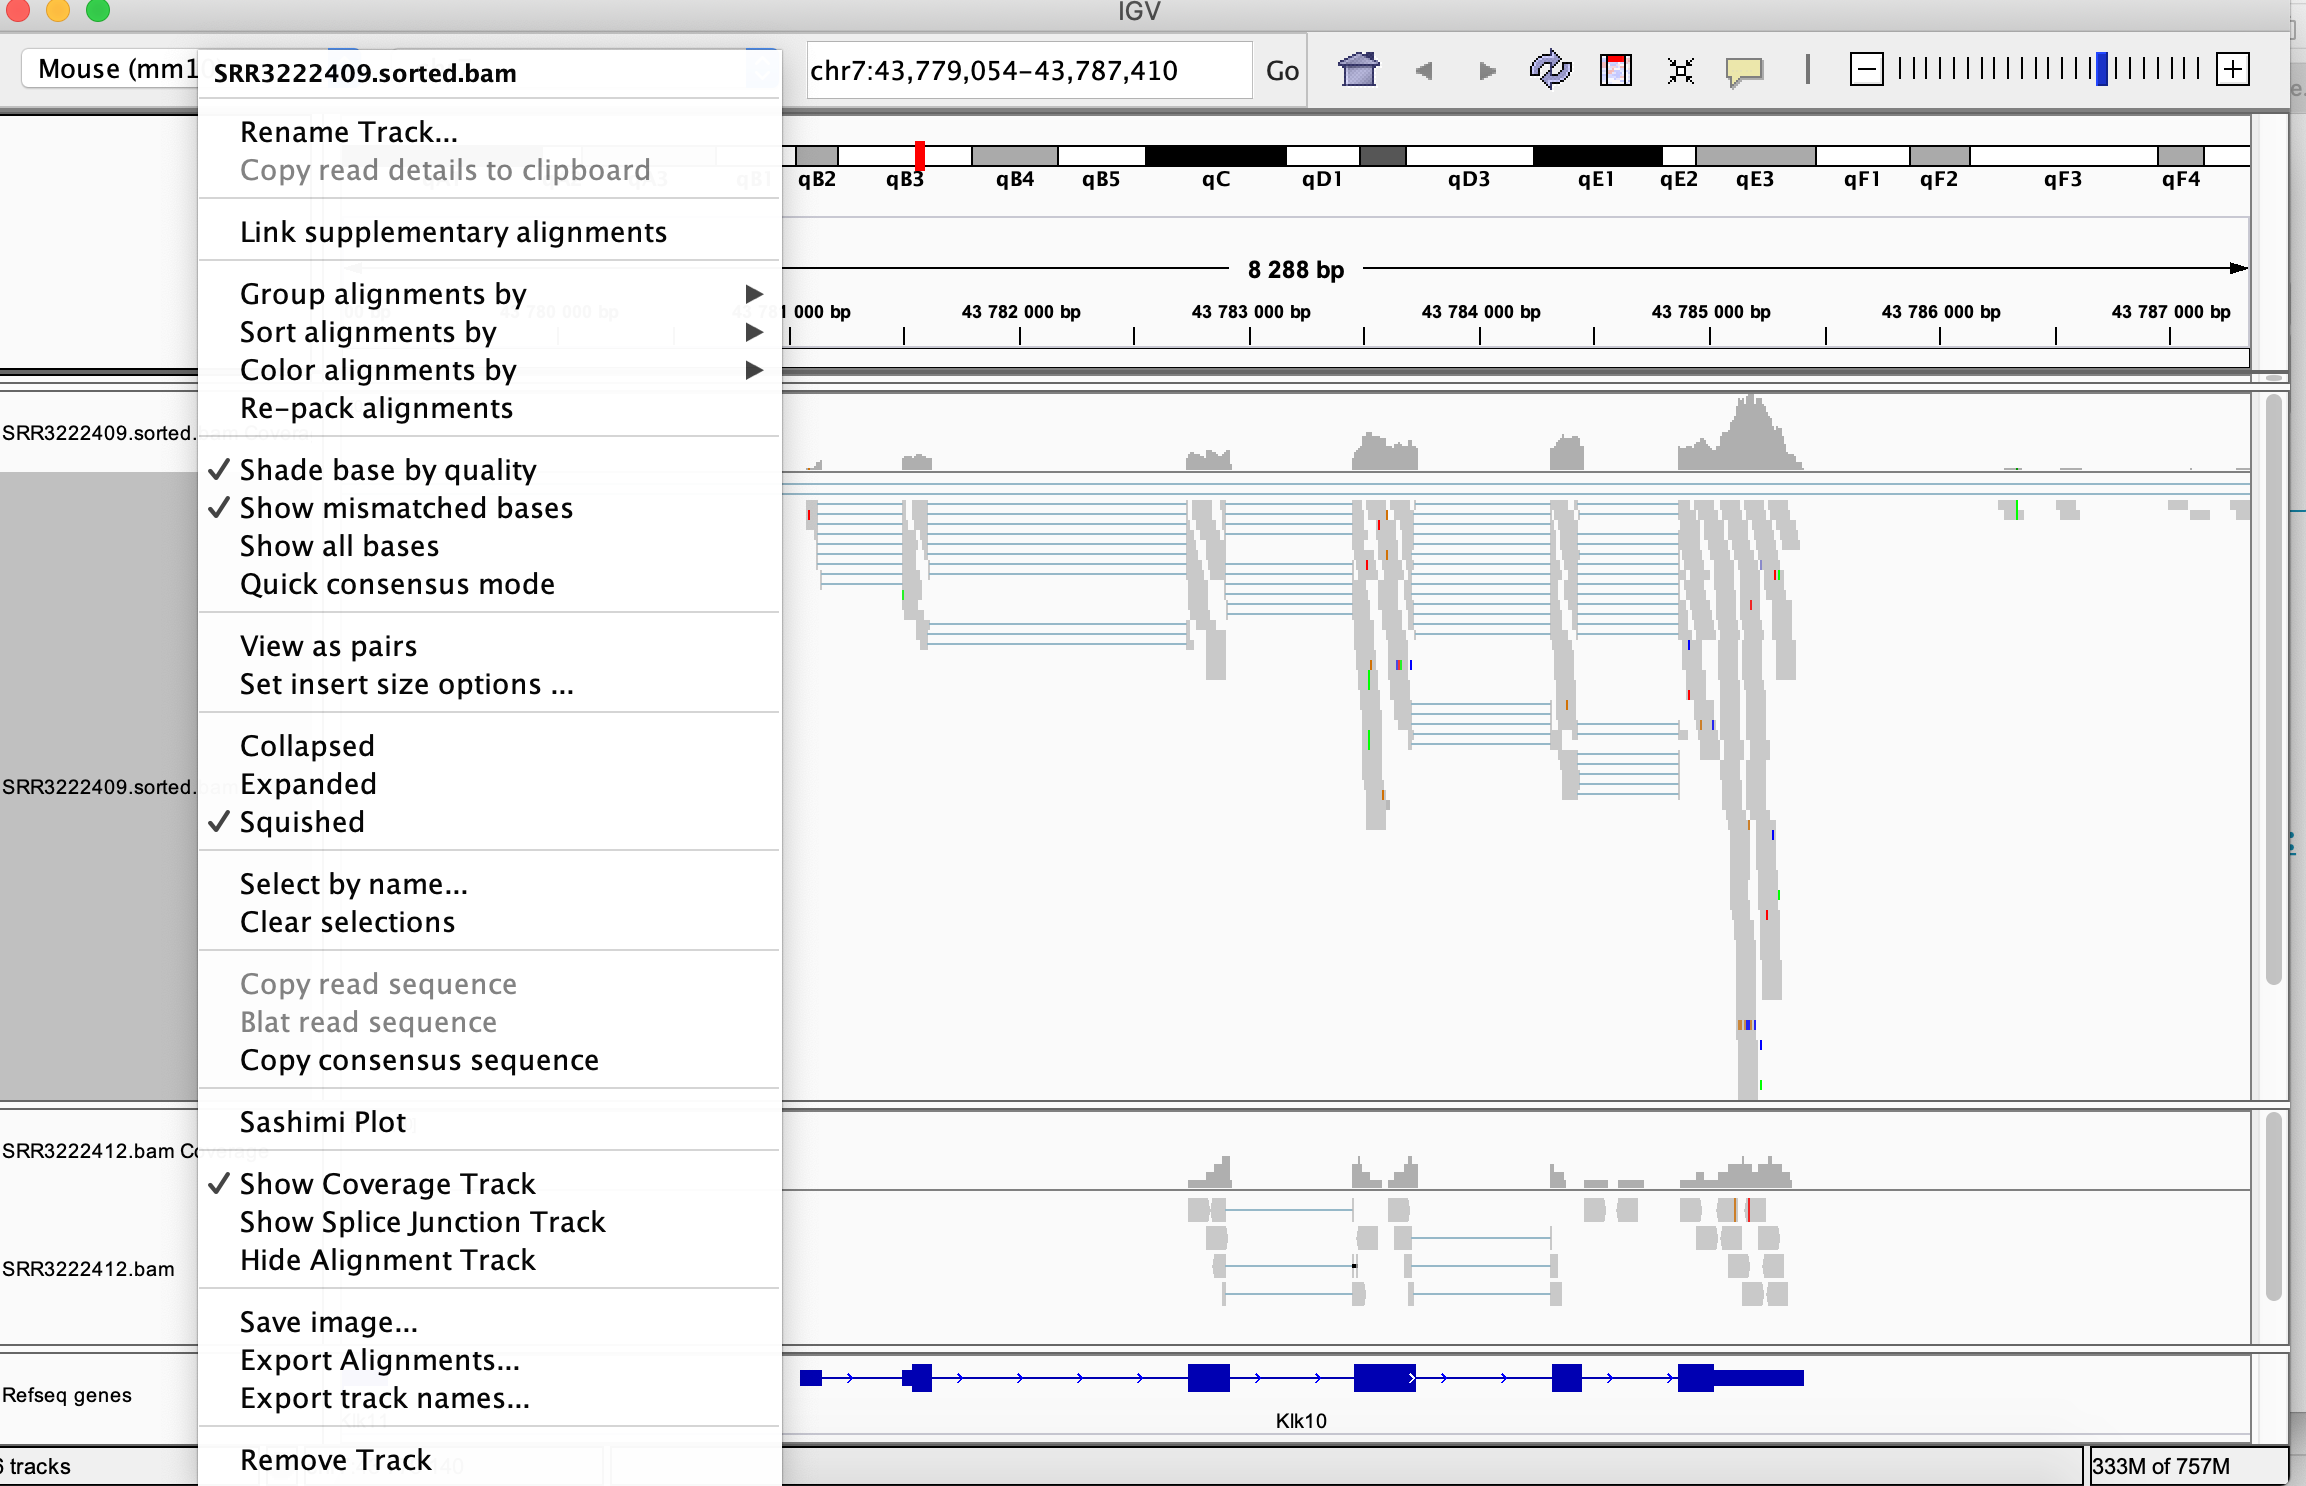The width and height of the screenshot is (2306, 1486).
Task: Choose Copy consensus sequence
Action: click(419, 1060)
